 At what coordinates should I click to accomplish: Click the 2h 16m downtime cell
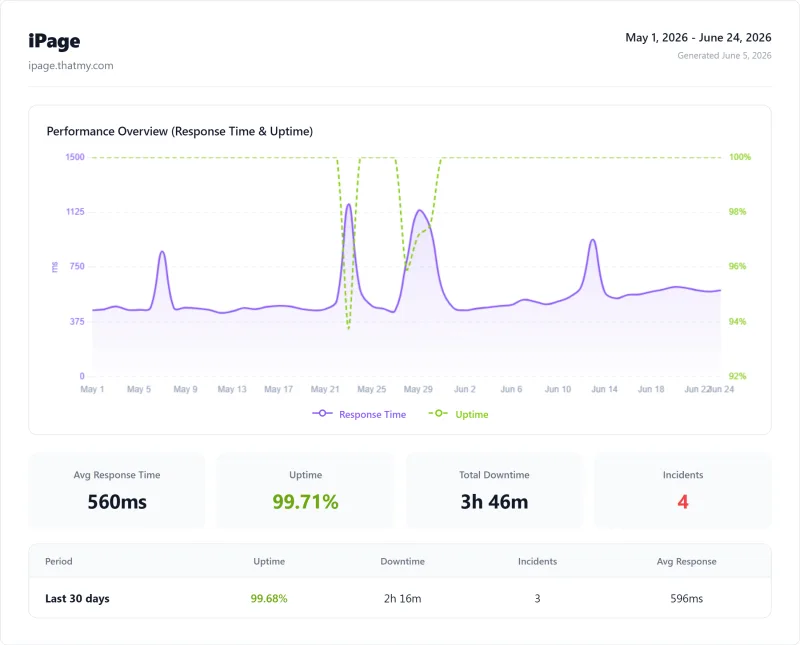pyautogui.click(x=403, y=599)
